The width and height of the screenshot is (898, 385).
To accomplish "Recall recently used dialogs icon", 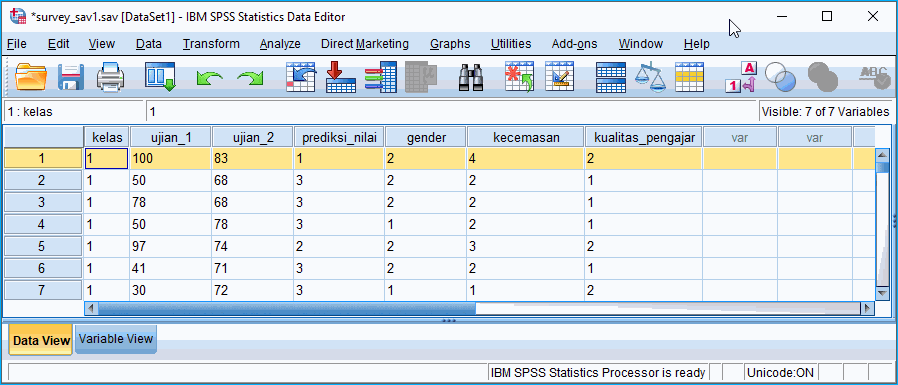I will [160, 77].
